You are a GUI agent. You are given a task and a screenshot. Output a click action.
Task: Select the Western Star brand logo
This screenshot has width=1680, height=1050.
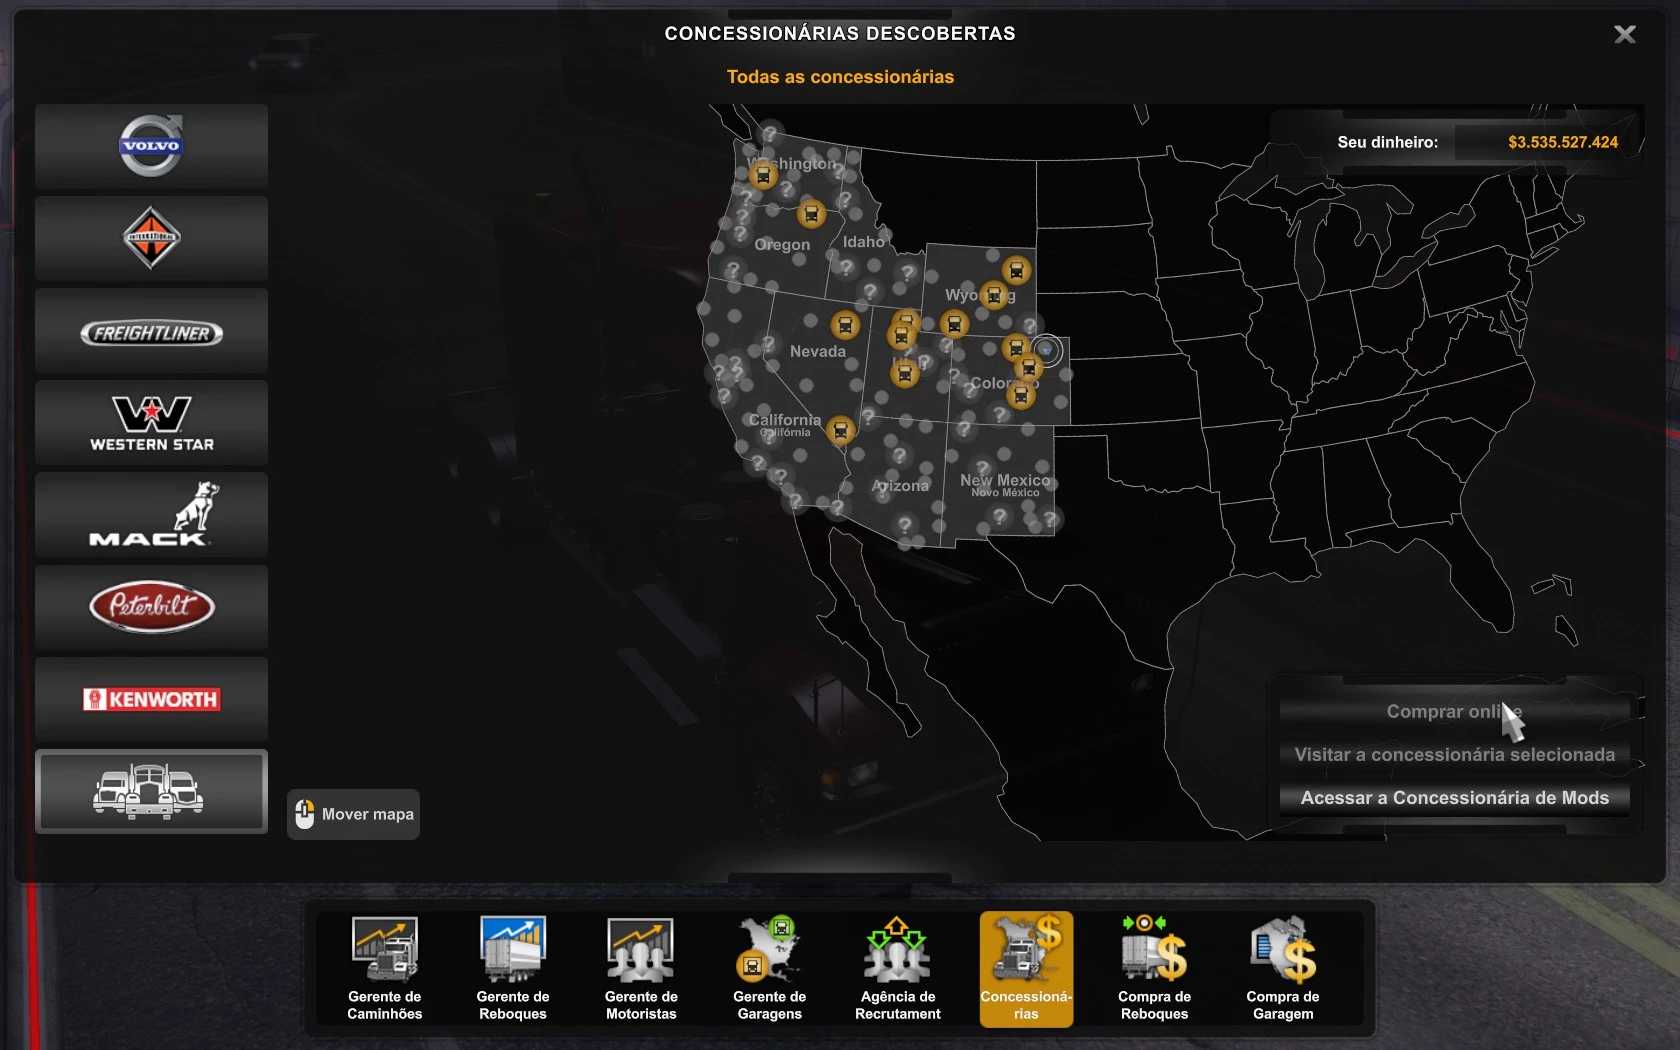[x=151, y=423]
